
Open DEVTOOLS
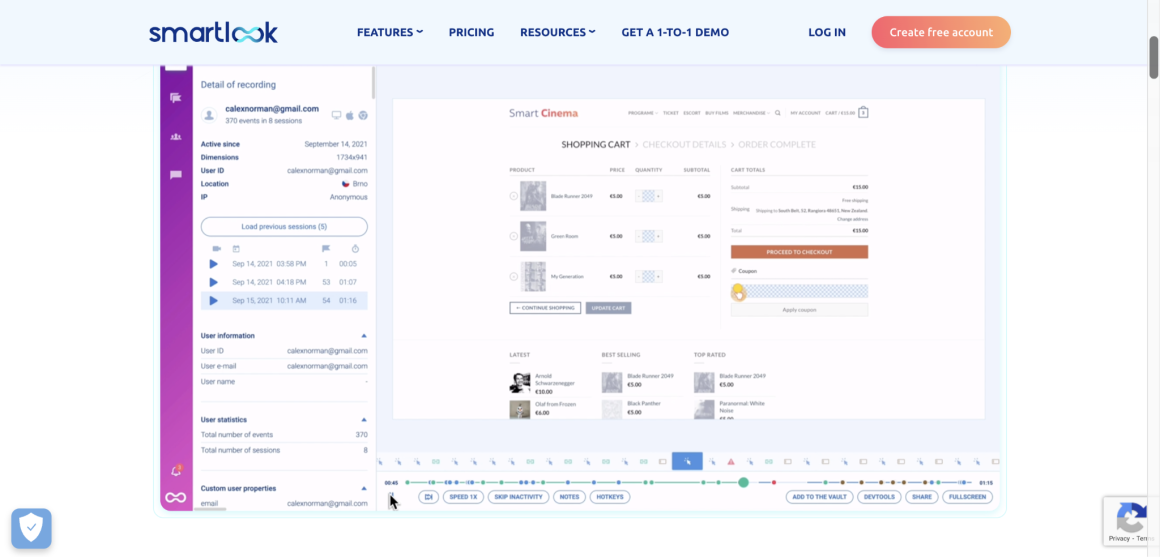point(880,497)
